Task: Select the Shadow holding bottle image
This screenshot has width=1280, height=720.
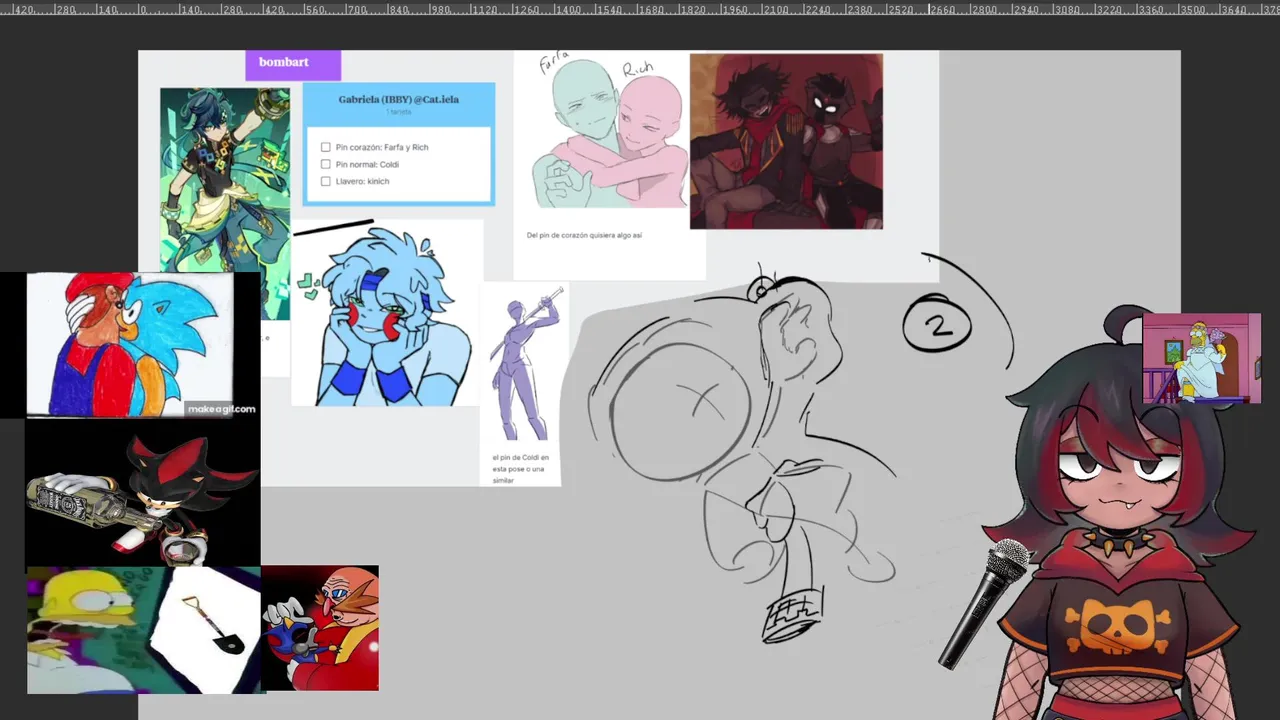Action: click(143, 492)
